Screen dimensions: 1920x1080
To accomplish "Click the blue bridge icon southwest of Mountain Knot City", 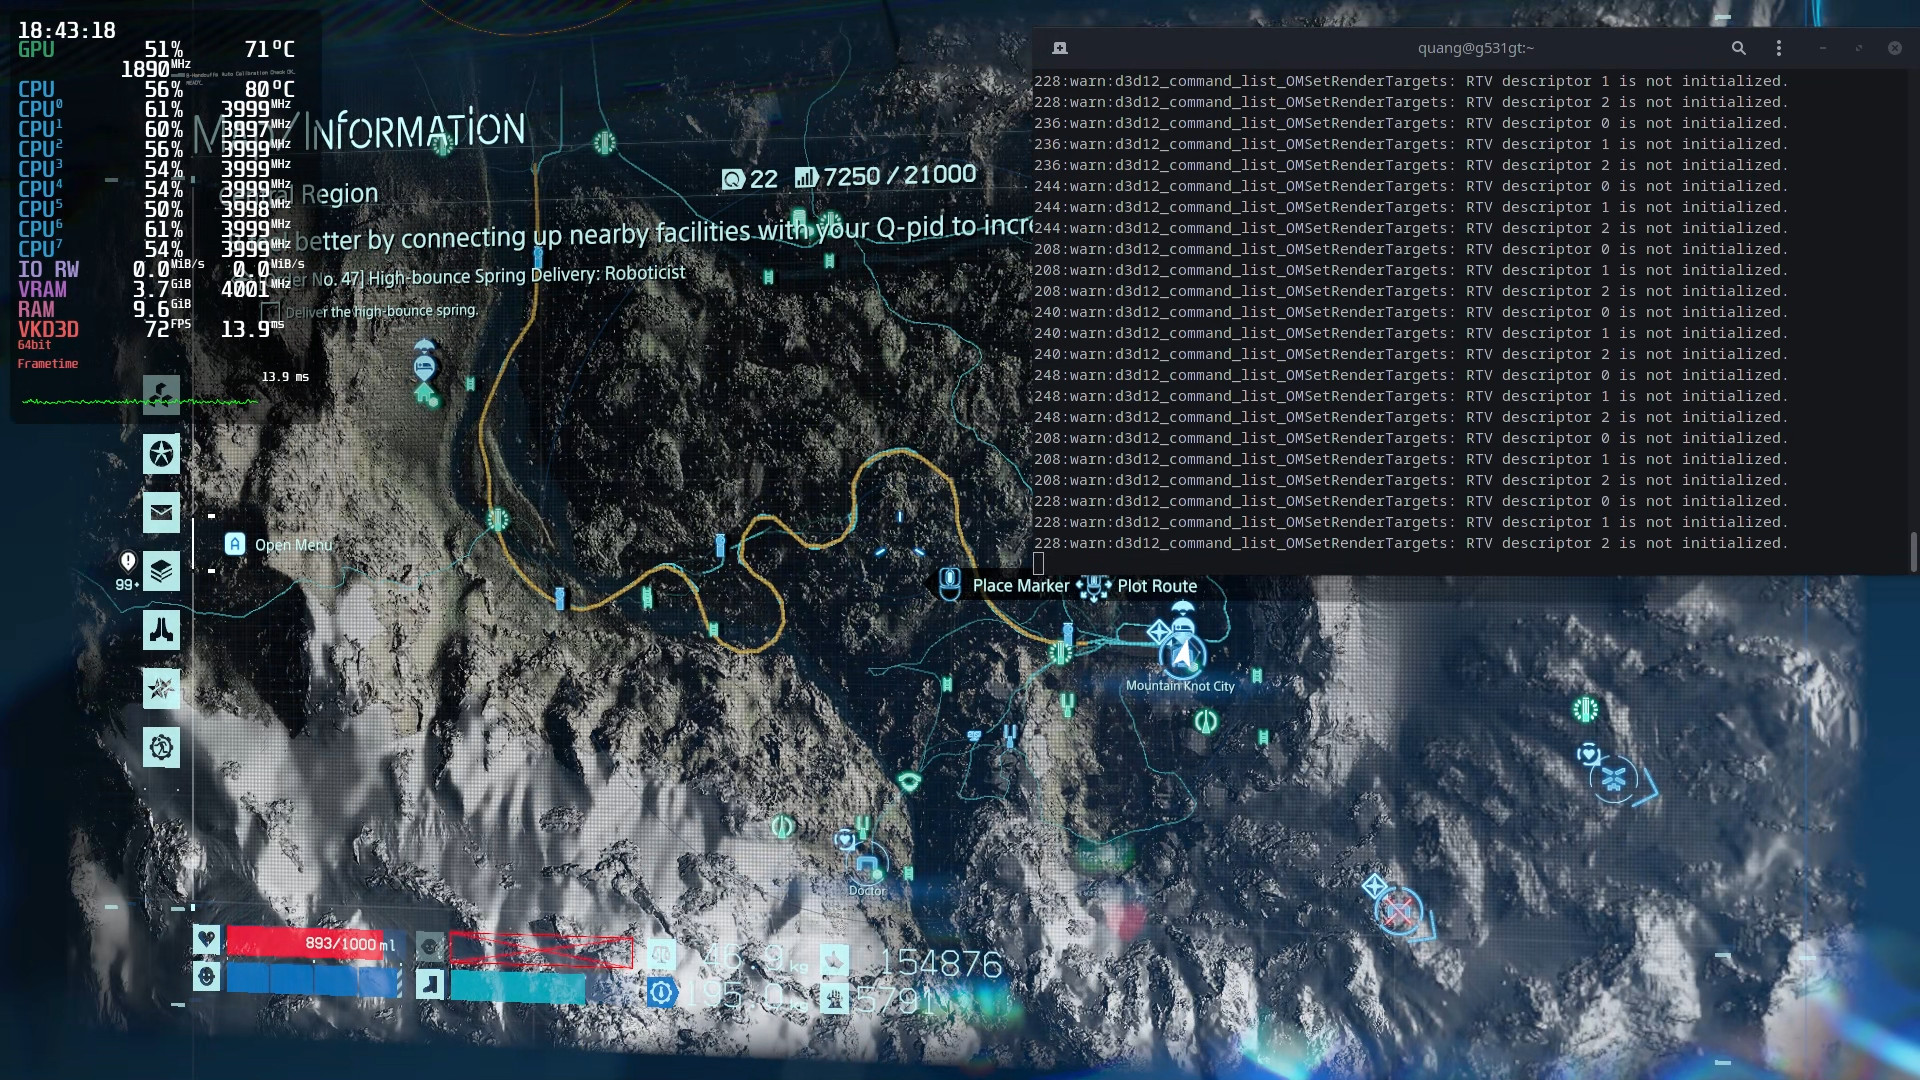I will click(x=1010, y=737).
